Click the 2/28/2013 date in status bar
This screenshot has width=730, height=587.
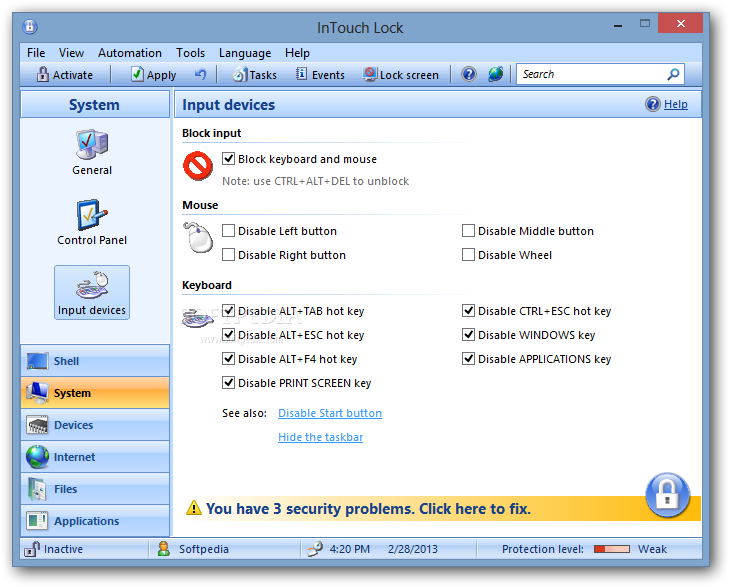pyautogui.click(x=412, y=549)
